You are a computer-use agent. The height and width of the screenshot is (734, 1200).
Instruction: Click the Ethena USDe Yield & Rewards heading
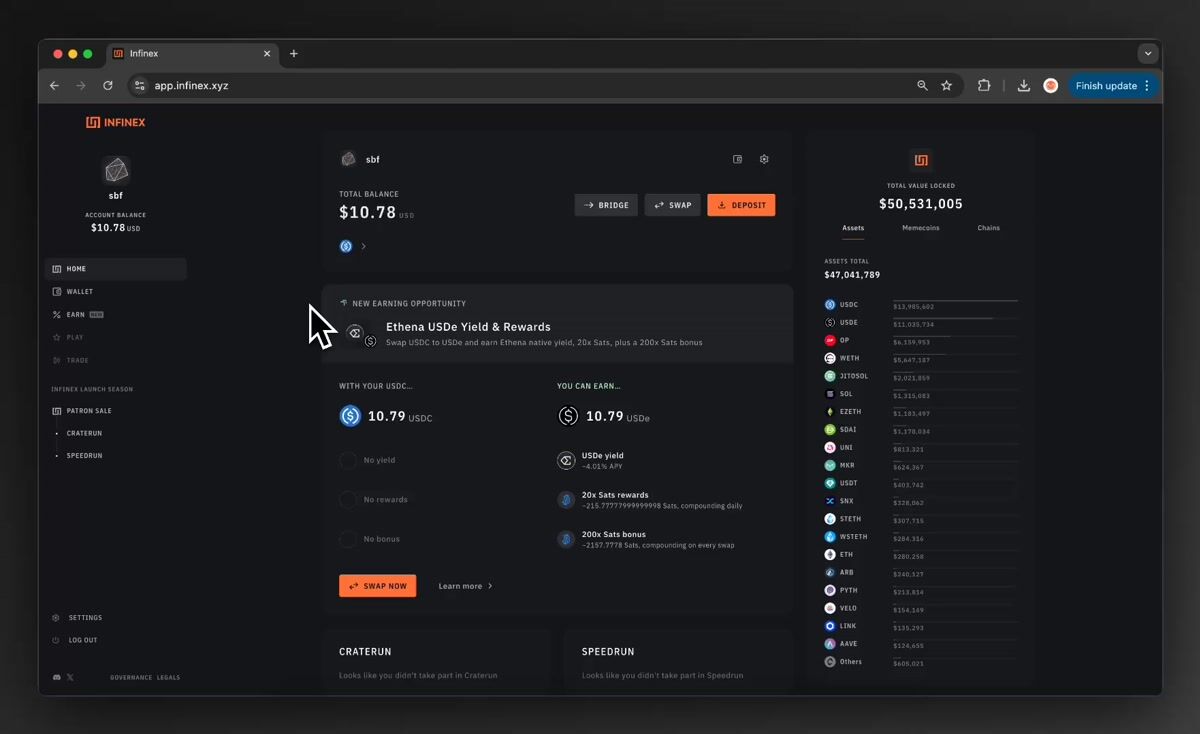468,327
